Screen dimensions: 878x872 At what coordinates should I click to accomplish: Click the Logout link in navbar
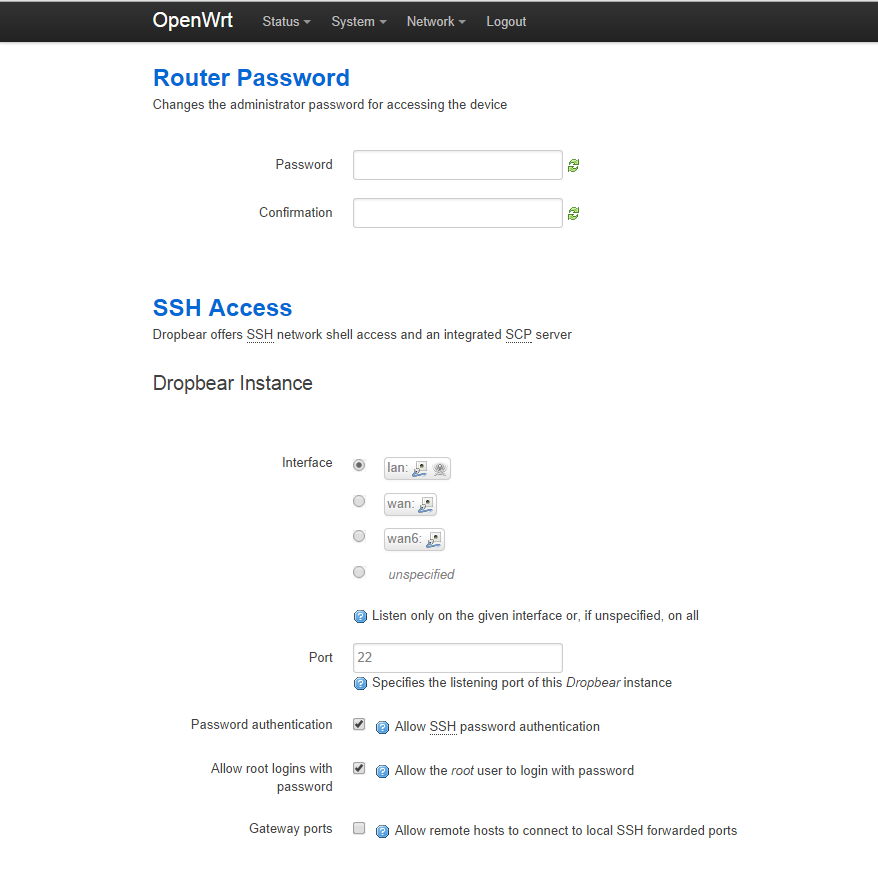tap(506, 22)
